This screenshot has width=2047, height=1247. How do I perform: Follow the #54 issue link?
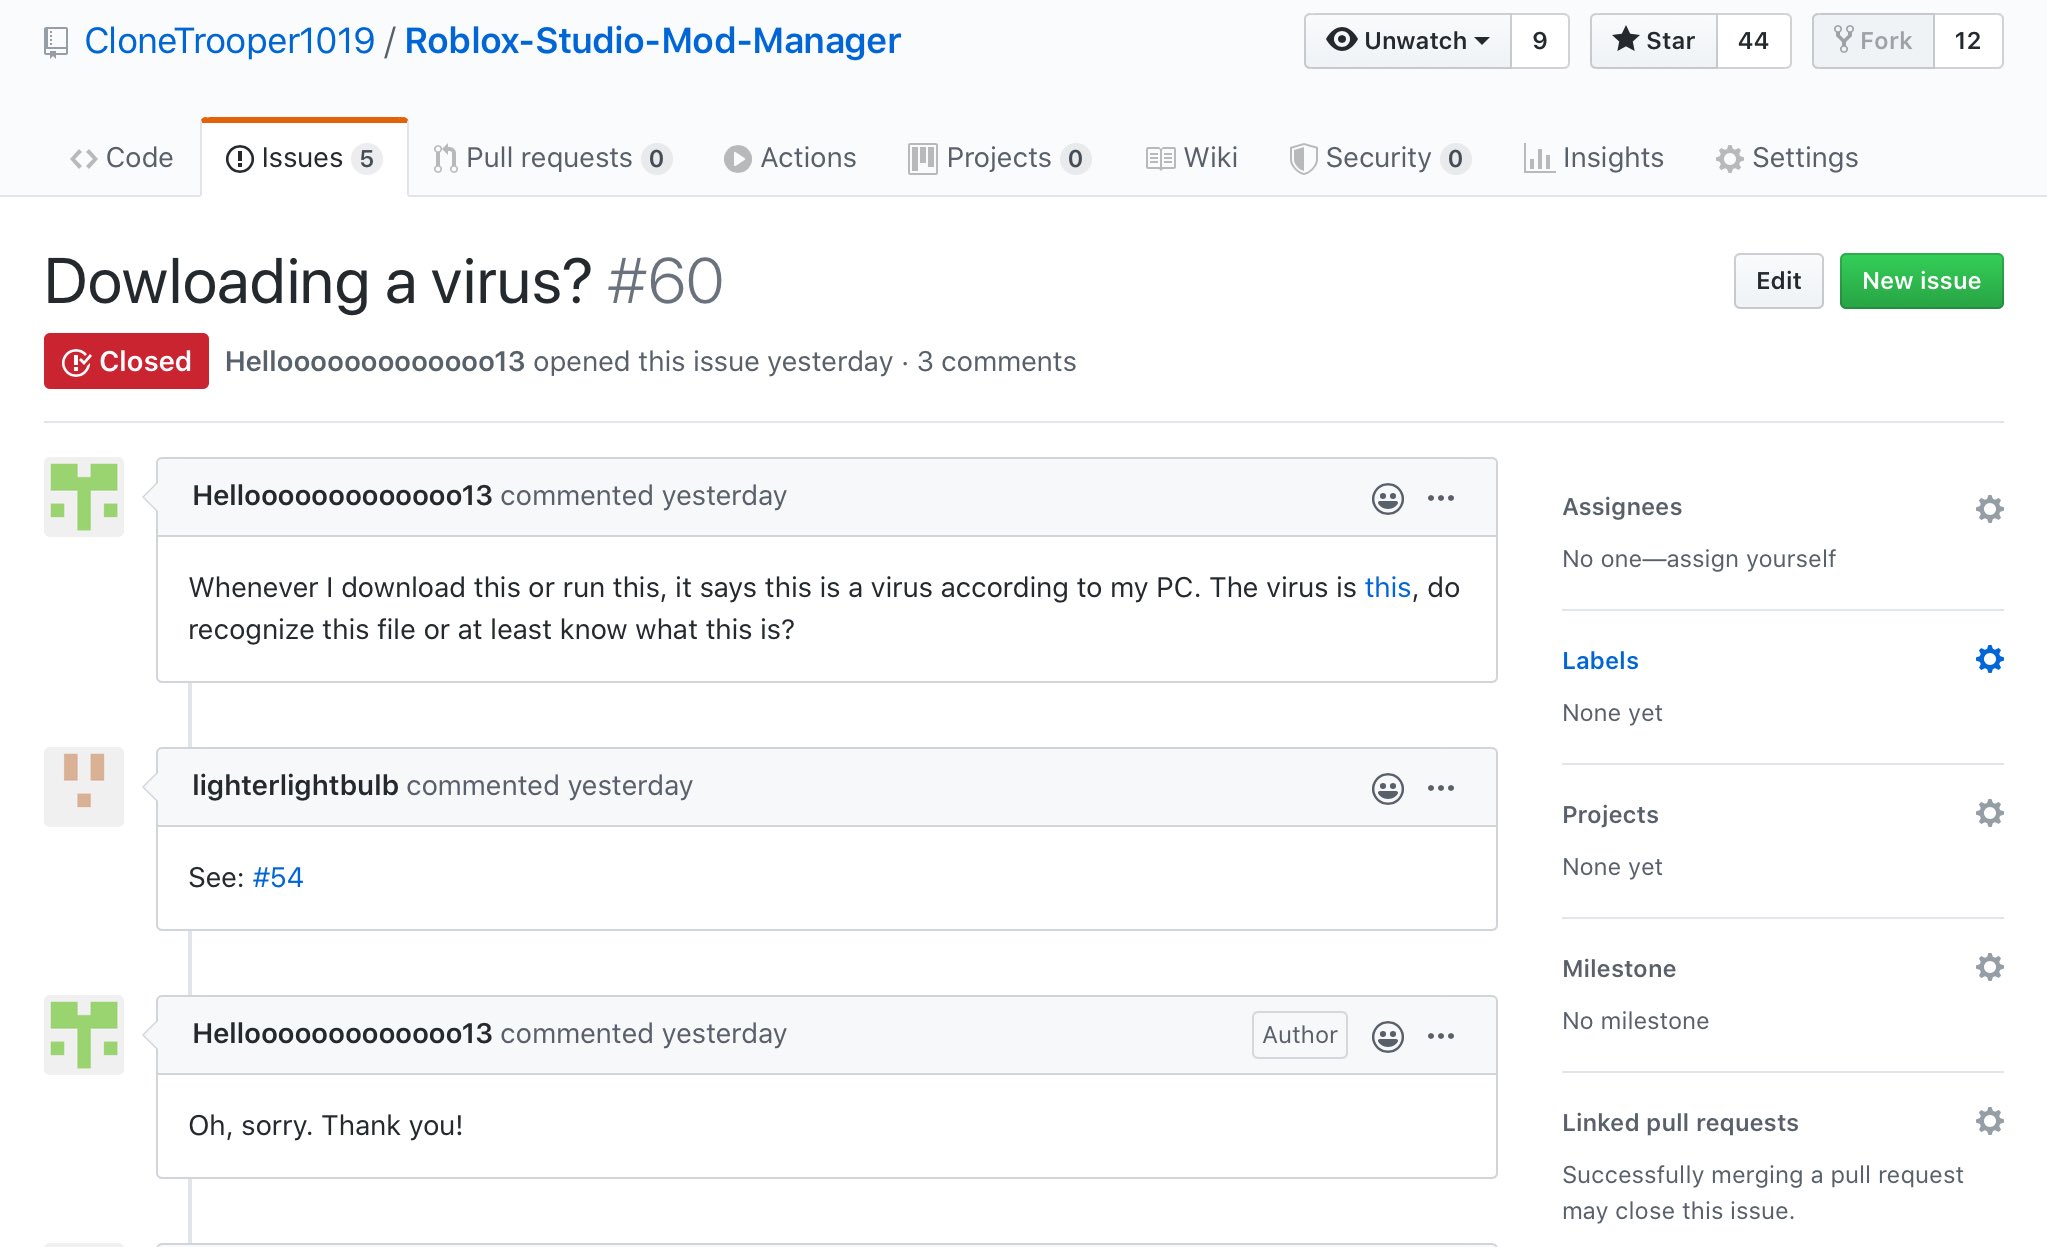pos(277,877)
